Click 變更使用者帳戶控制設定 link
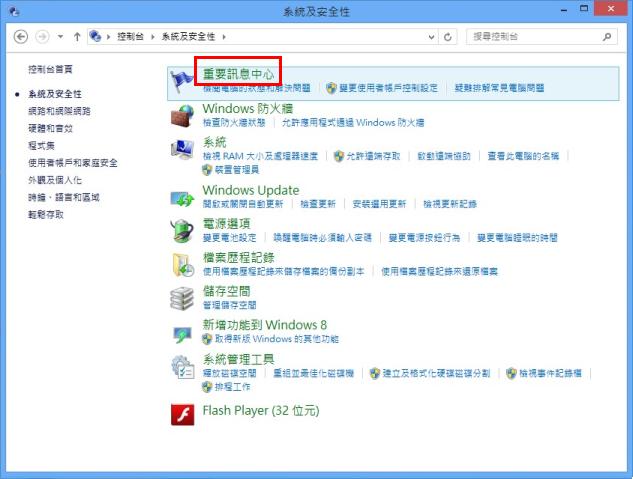Viewport: 633px width, 479px height. [388, 88]
